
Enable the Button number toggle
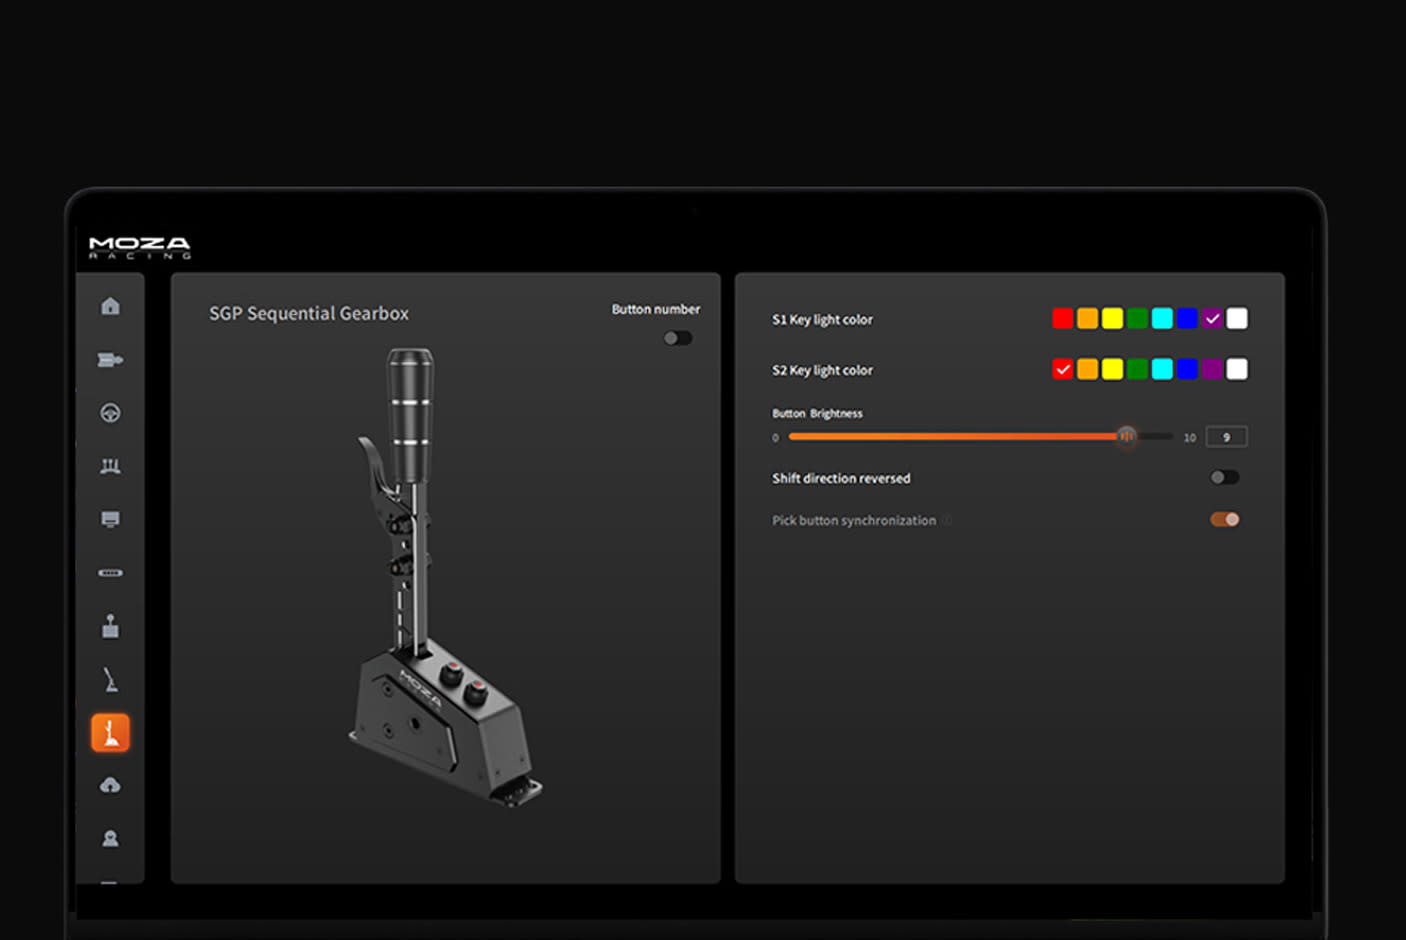coord(677,338)
